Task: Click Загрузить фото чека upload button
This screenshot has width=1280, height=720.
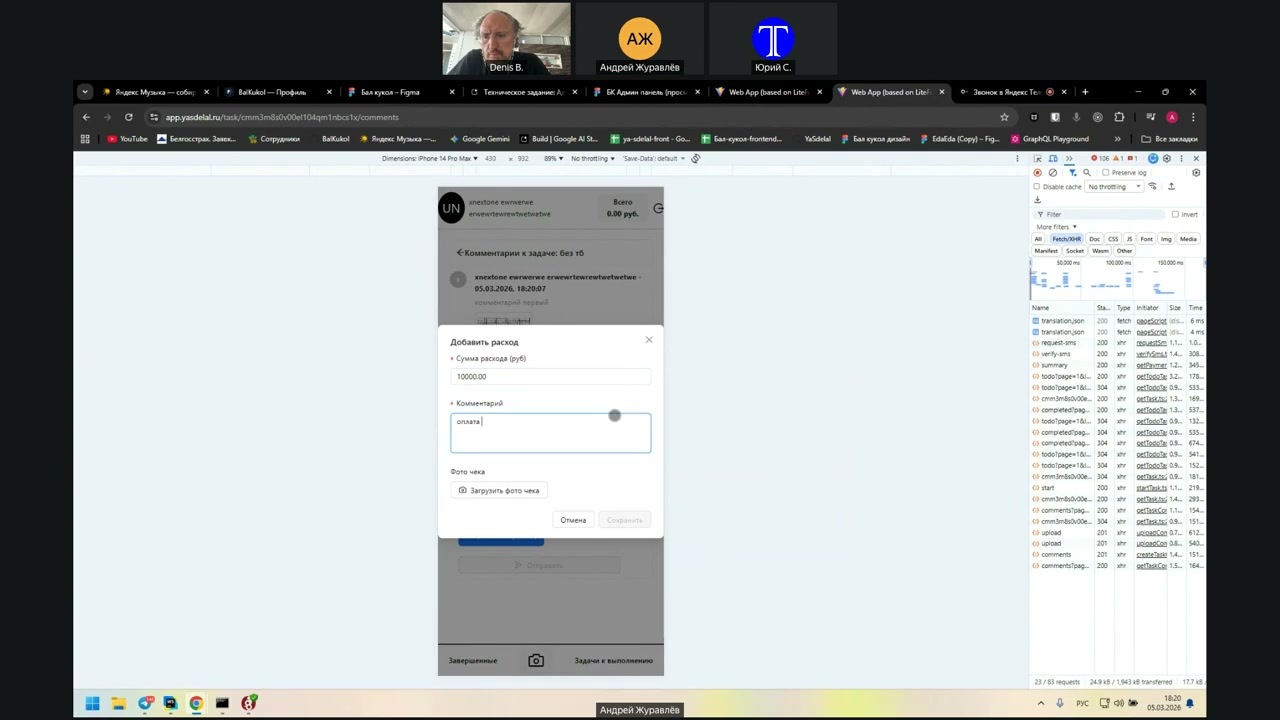Action: [499, 490]
